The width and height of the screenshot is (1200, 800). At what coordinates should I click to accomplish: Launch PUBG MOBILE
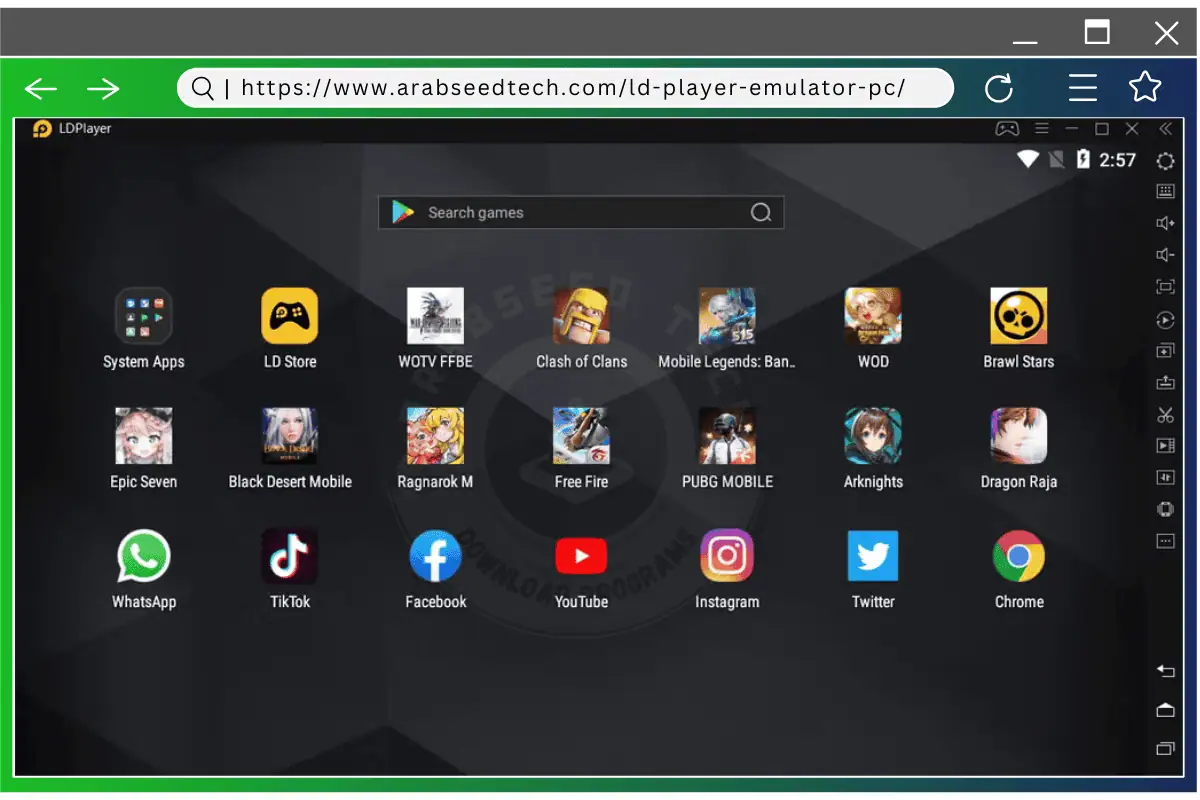pyautogui.click(x=727, y=435)
